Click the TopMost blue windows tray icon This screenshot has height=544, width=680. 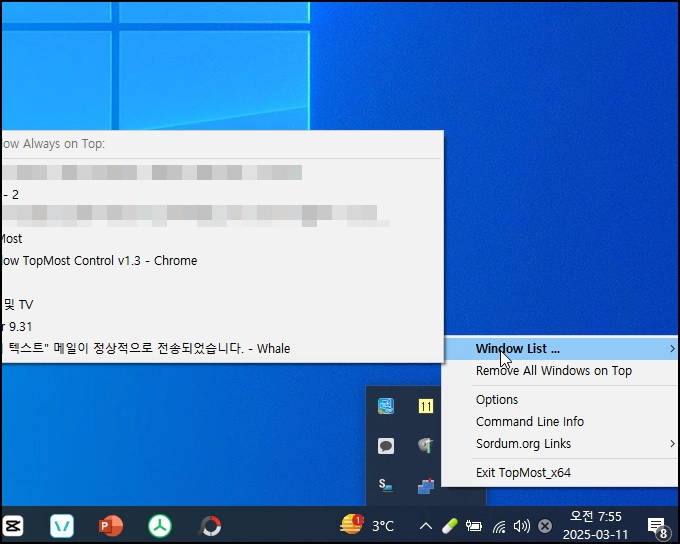[x=425, y=486]
